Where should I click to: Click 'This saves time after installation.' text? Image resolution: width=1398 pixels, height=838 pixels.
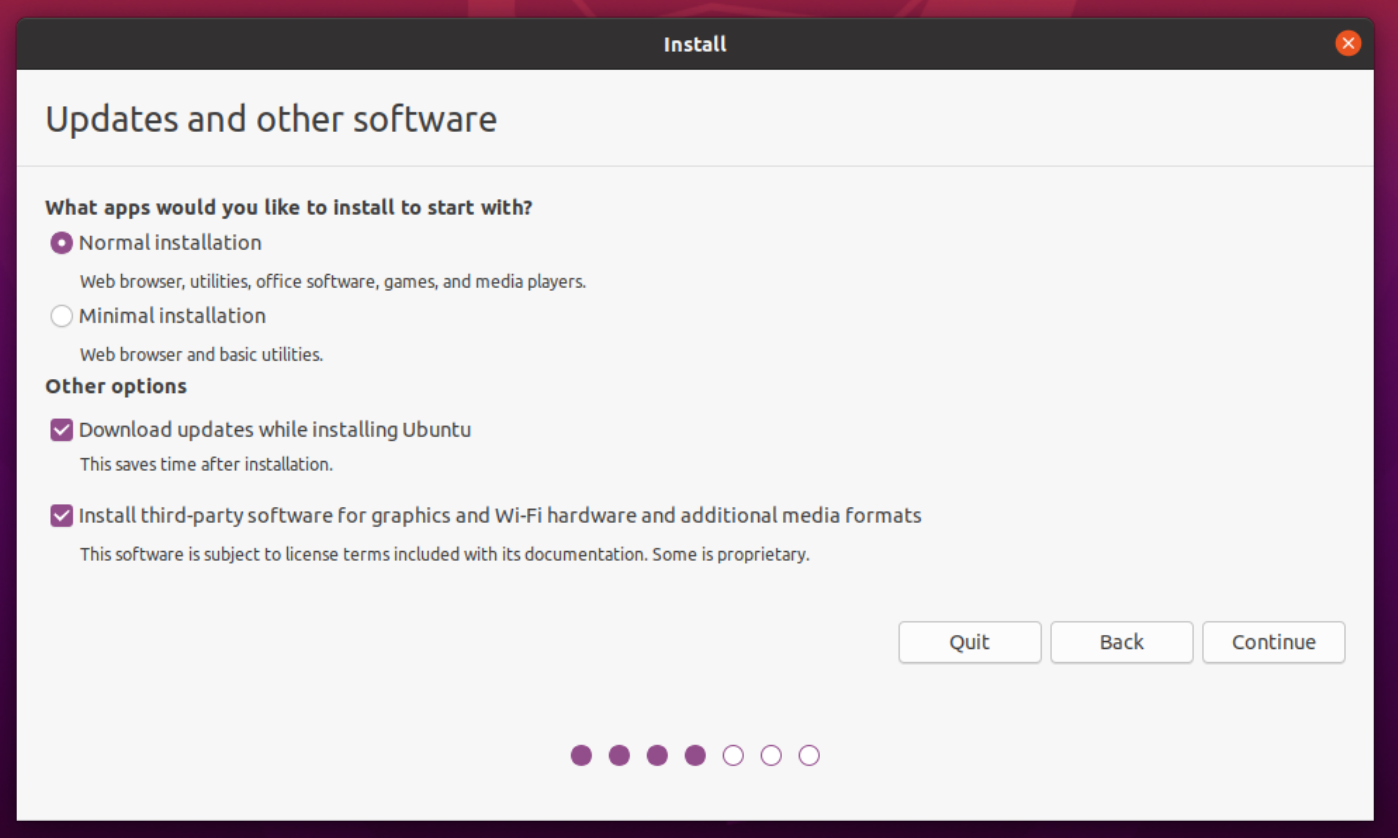click(206, 464)
